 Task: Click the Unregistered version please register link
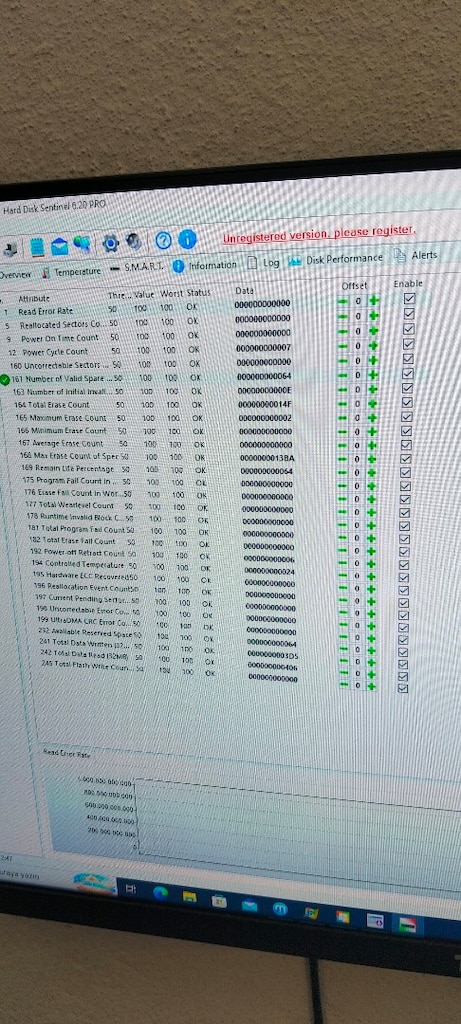coord(319,234)
